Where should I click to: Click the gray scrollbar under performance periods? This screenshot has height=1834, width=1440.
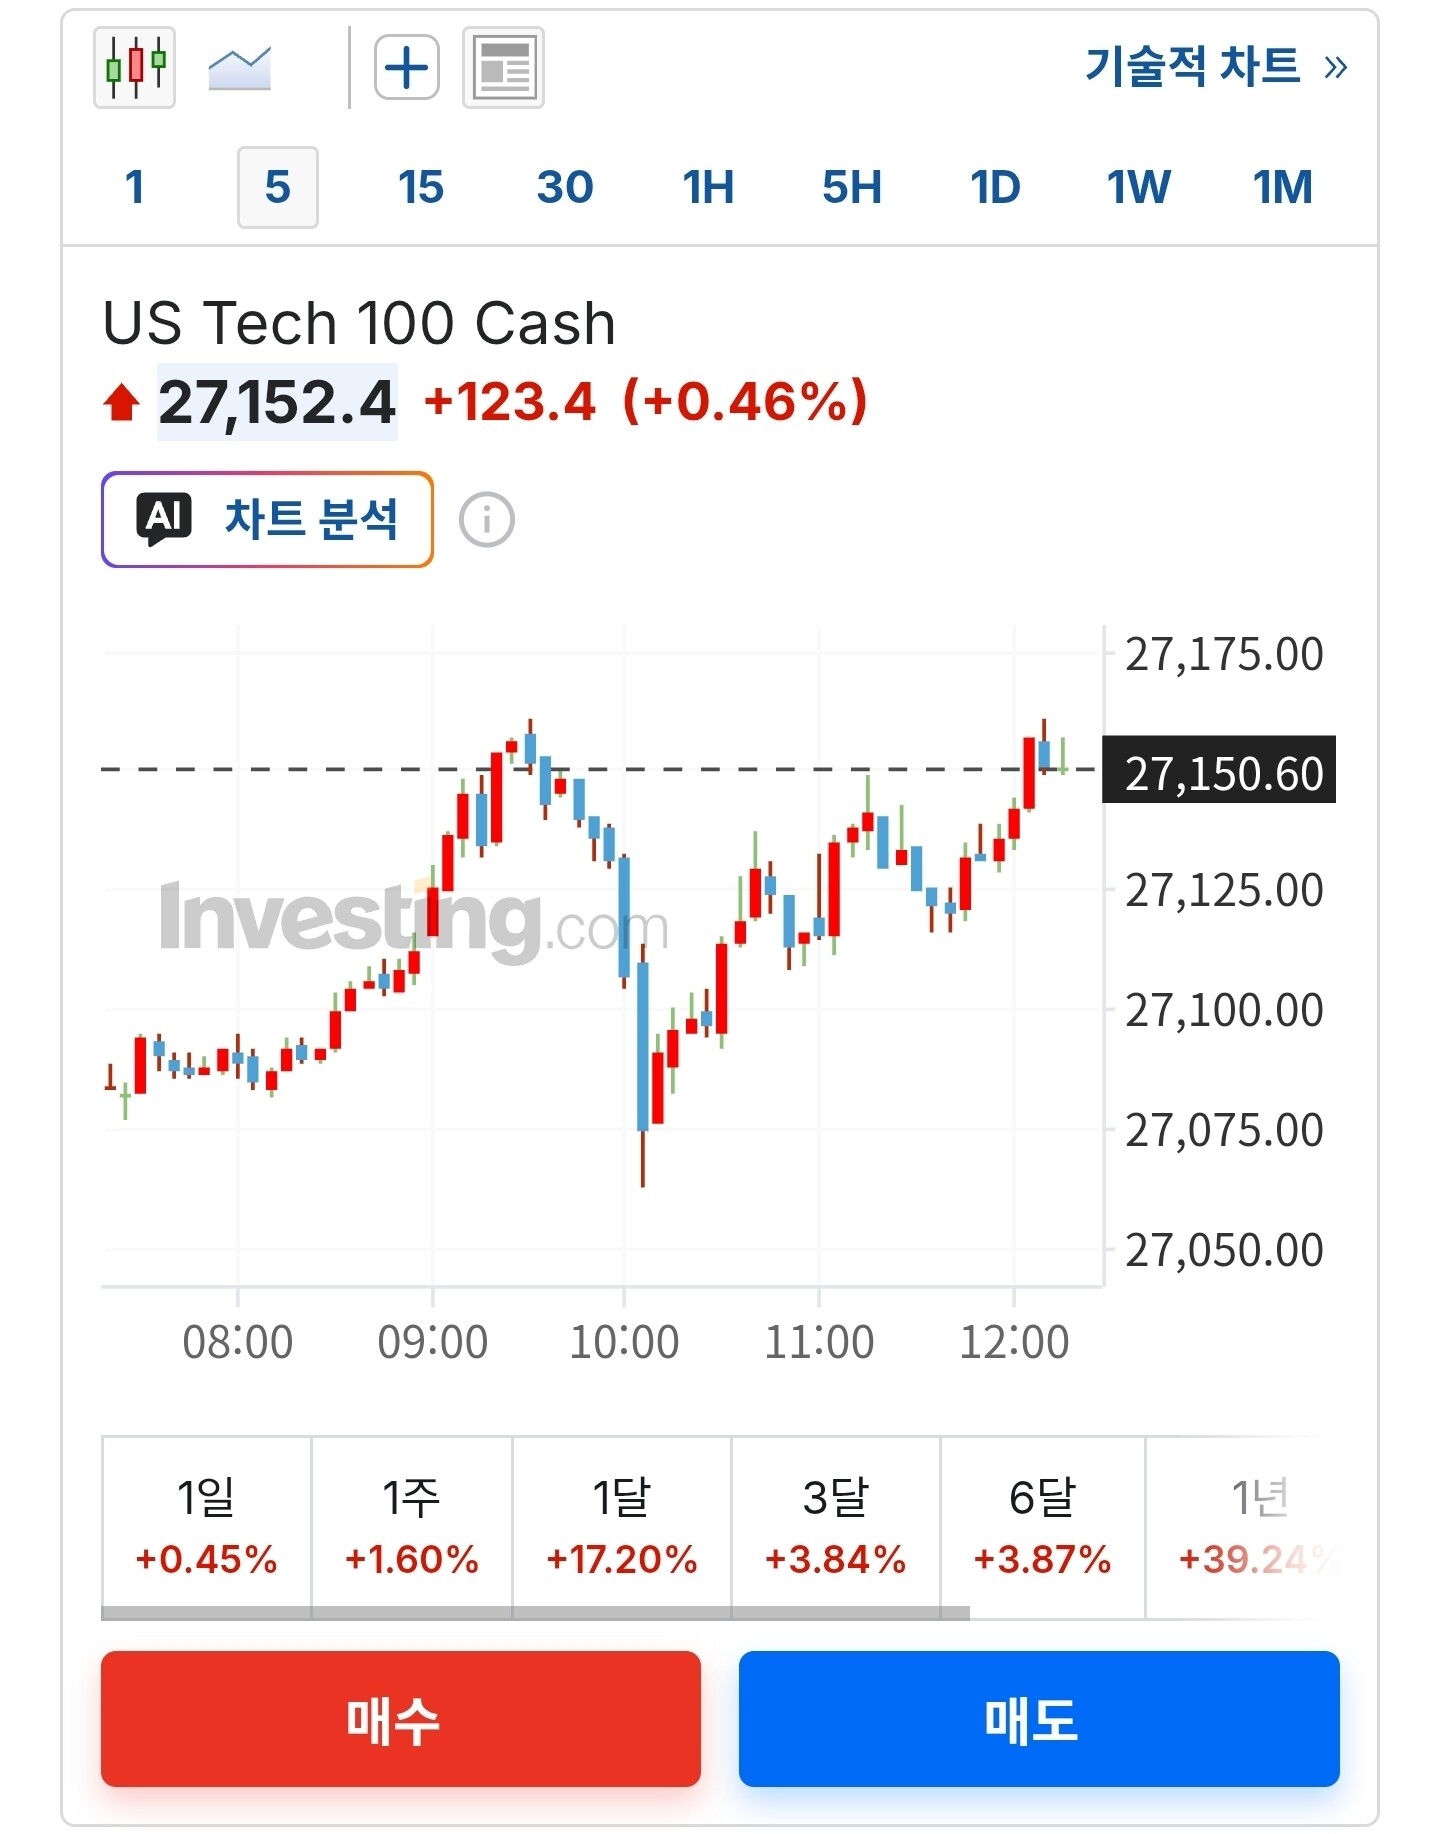535,1613
